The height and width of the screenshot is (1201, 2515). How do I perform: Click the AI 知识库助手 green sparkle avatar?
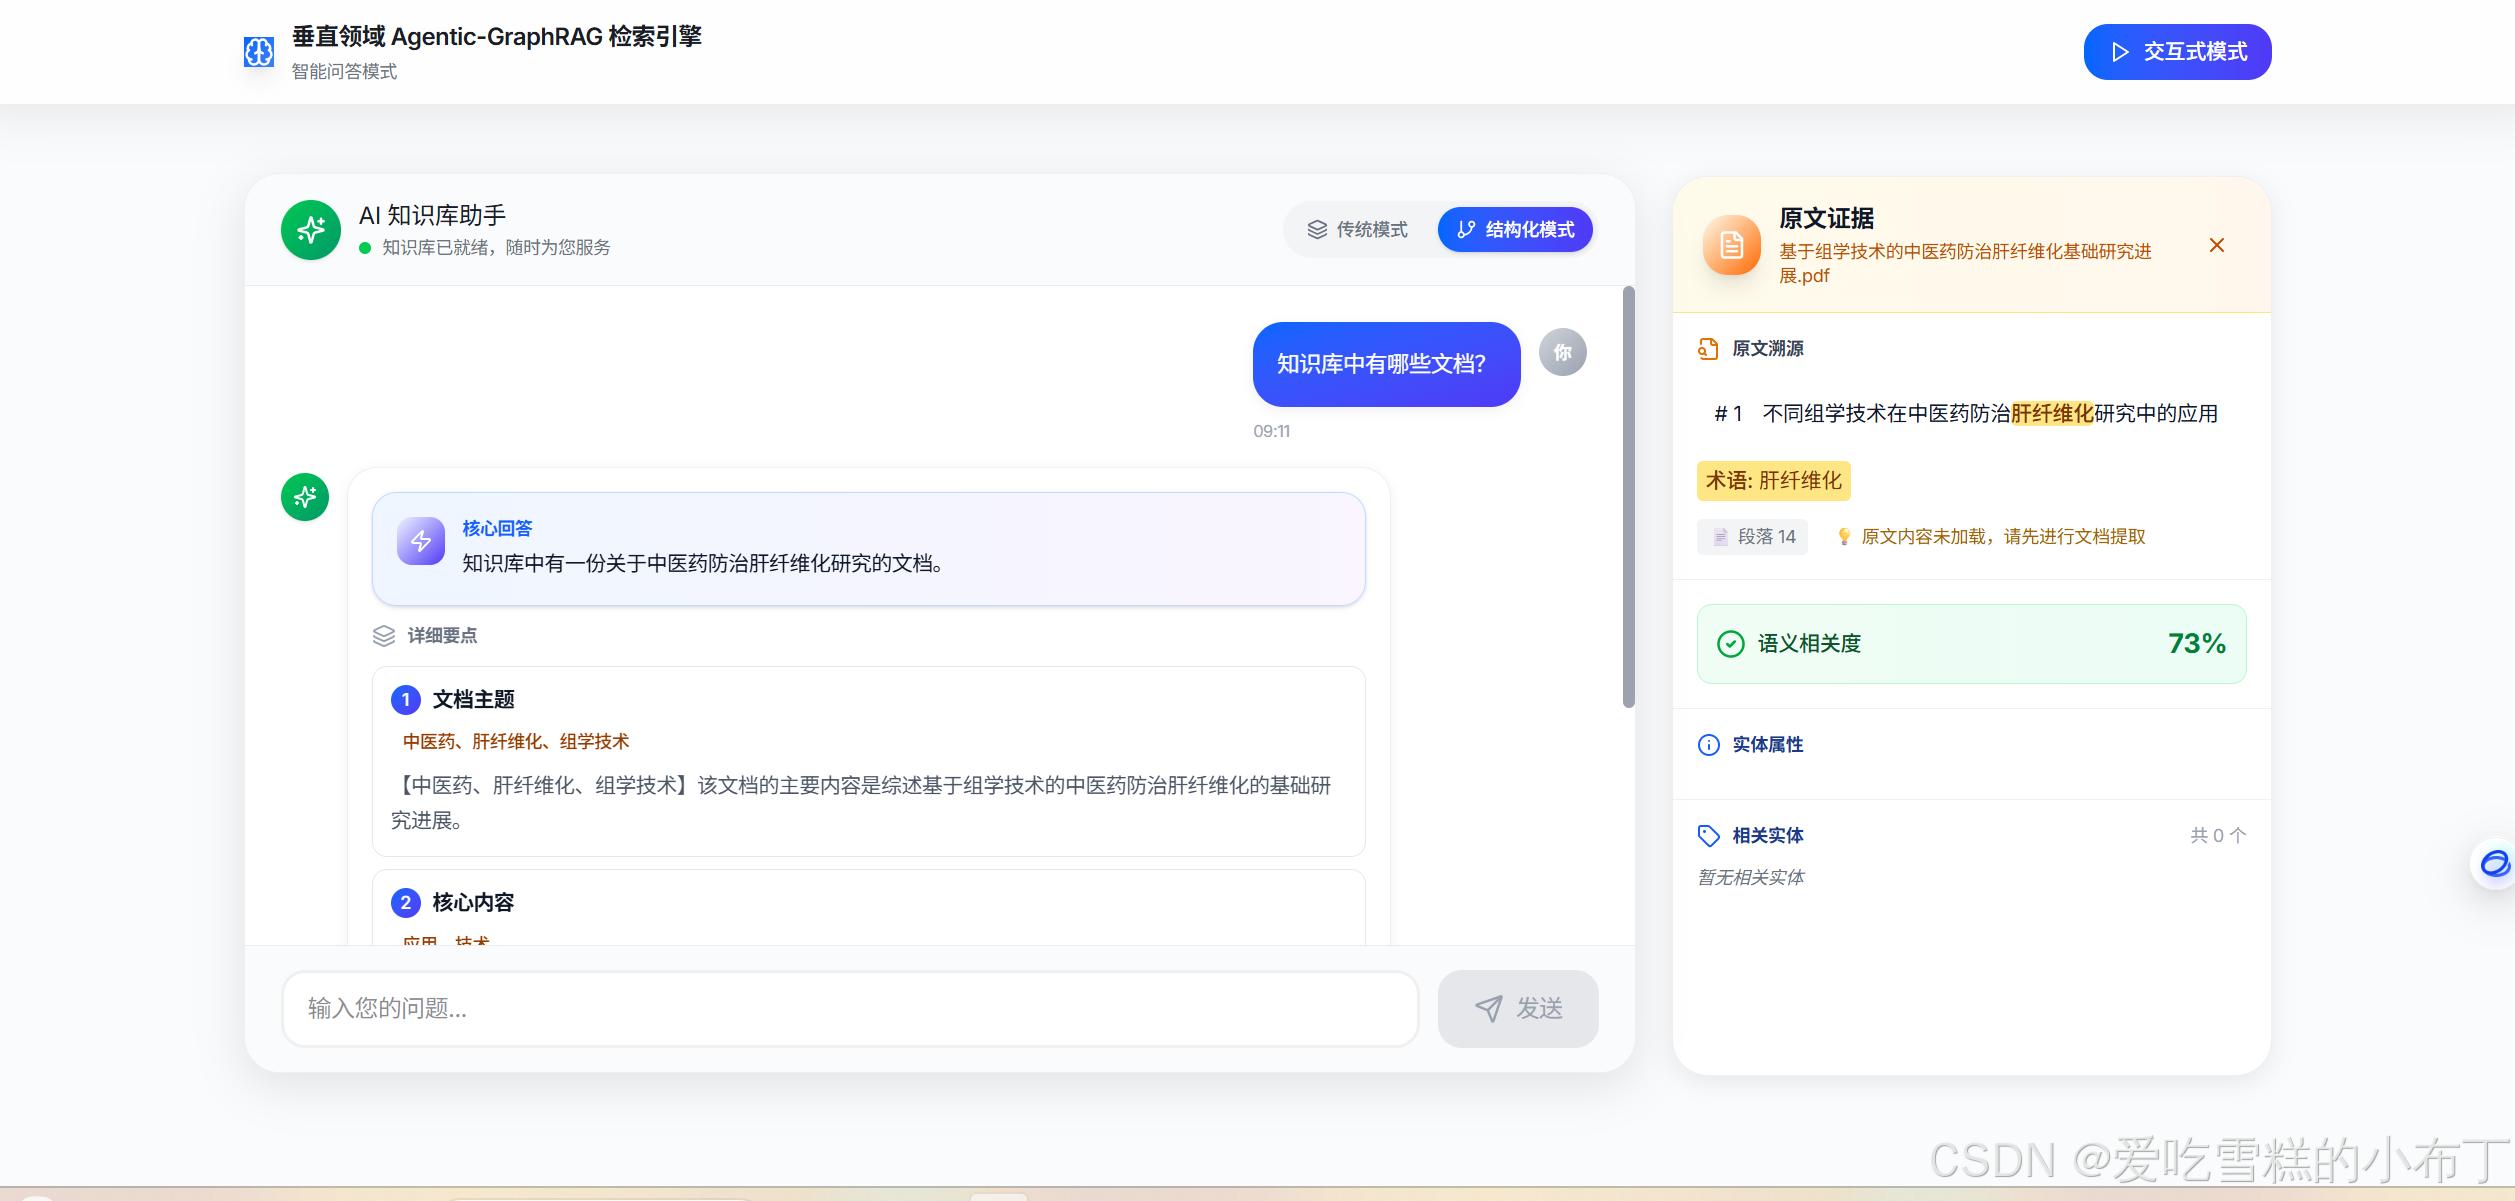(311, 230)
